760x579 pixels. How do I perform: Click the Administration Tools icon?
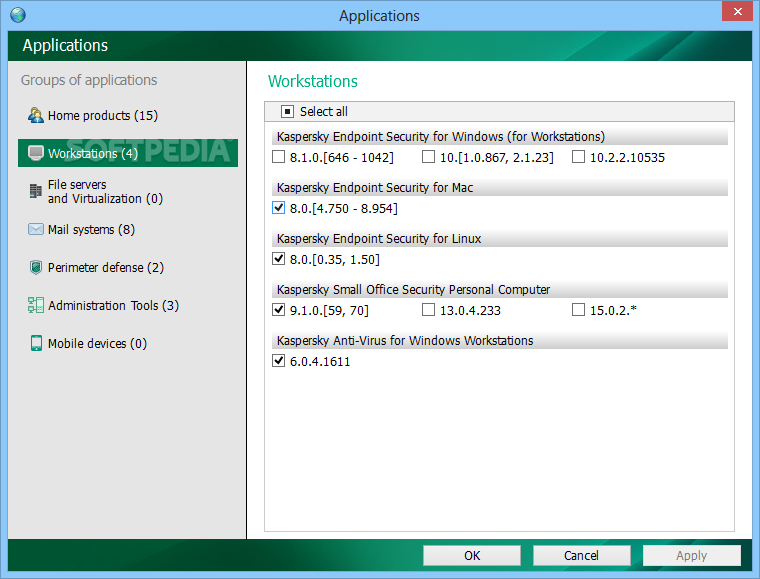click(35, 305)
